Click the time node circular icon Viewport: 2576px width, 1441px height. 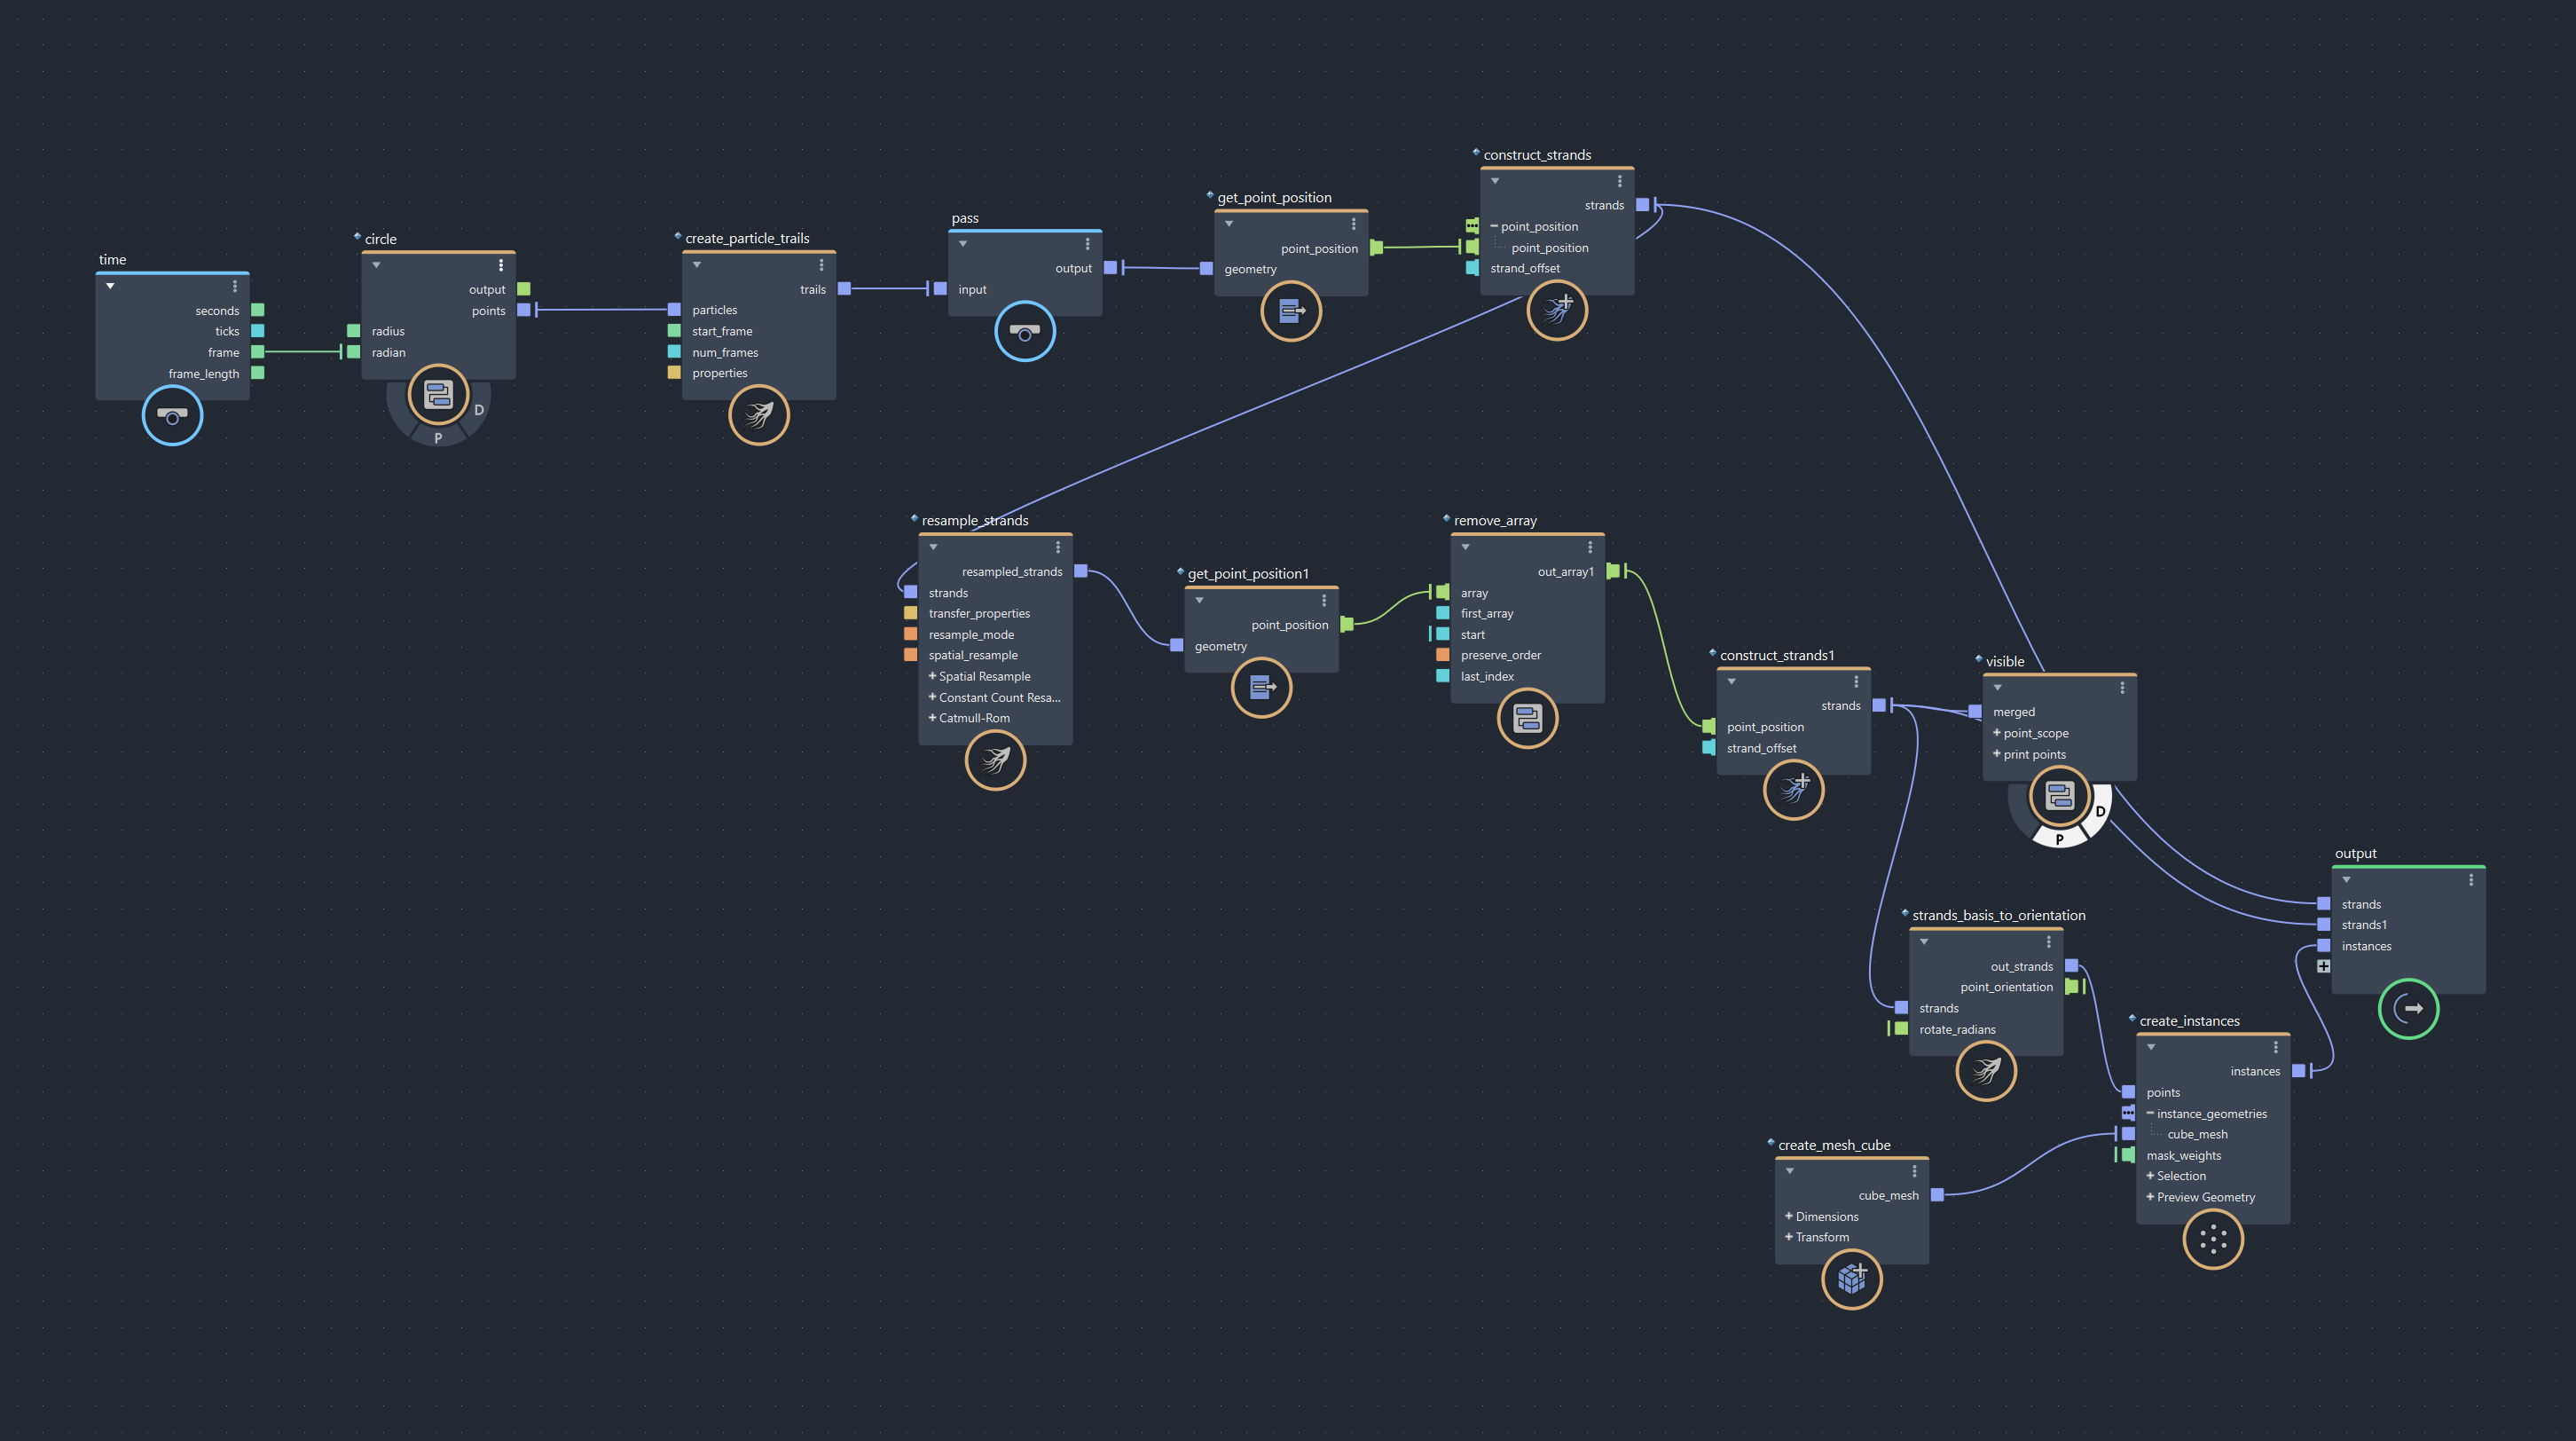172,416
